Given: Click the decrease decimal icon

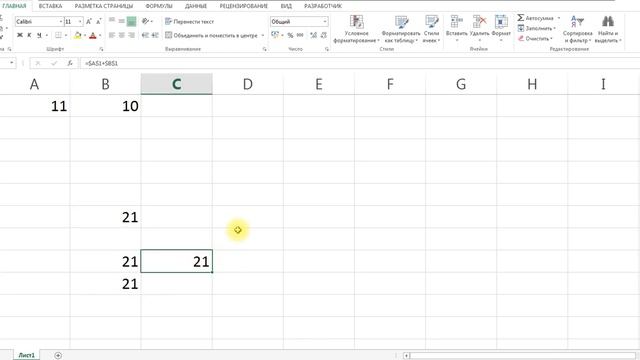Looking at the screenshot, I should [x=324, y=36].
